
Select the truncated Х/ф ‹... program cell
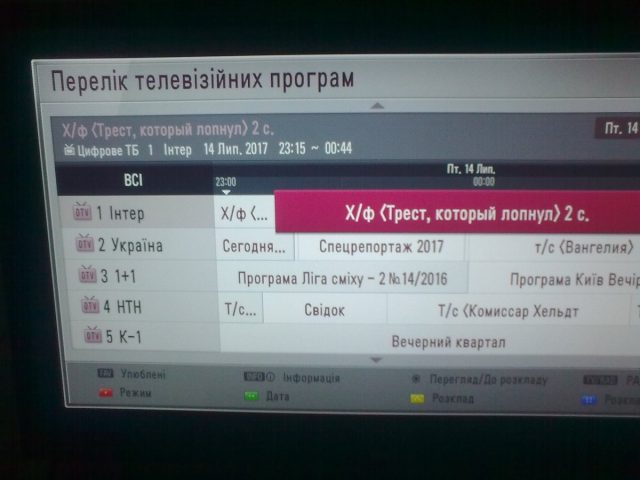click(x=245, y=213)
